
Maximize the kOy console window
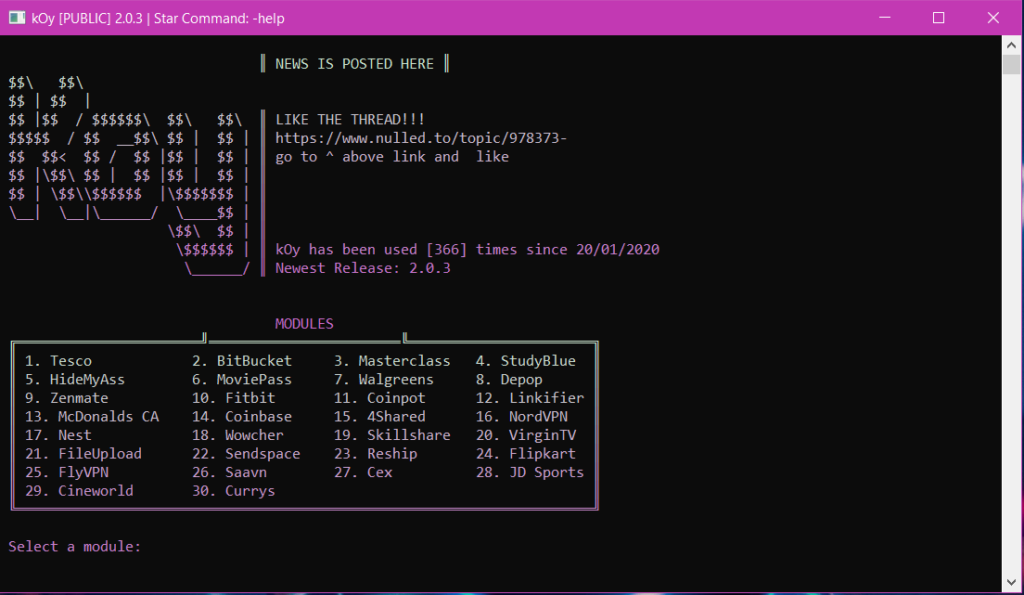coord(938,18)
